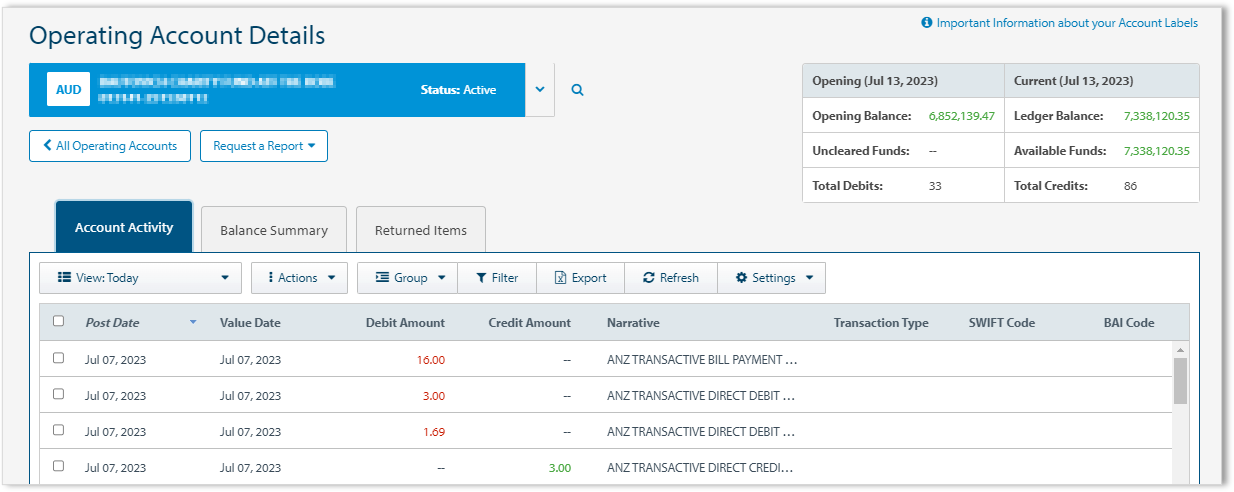Screen dimensions: 1234x492
Task: Export the account activity data
Action: pos(580,278)
